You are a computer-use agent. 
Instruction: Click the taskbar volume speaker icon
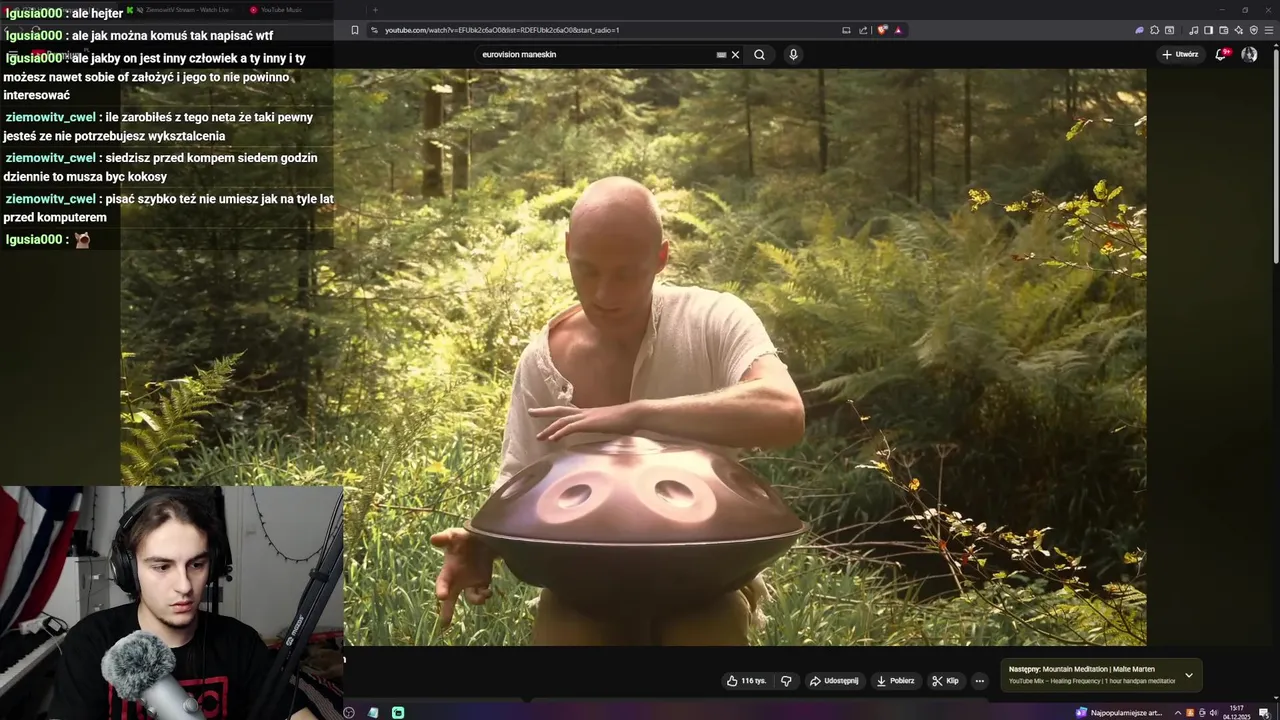point(1213,713)
